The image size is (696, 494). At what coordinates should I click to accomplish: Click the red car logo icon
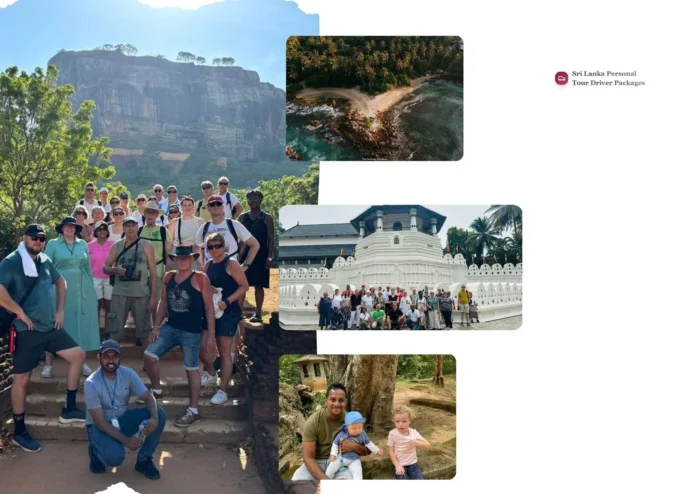561,78
